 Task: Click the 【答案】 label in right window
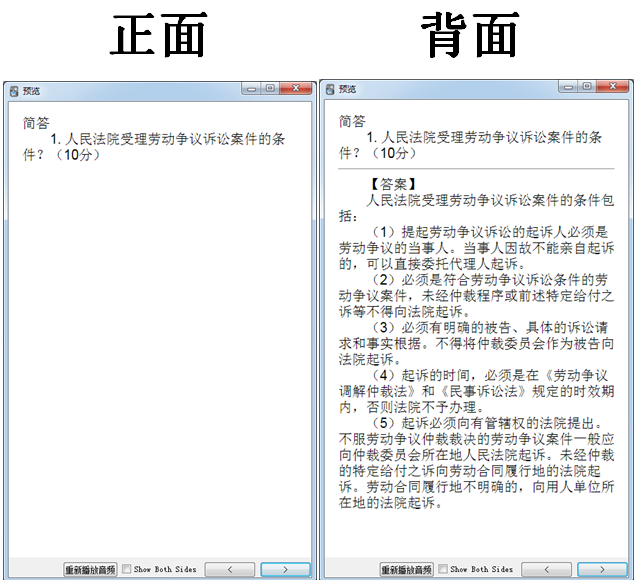tap(393, 184)
